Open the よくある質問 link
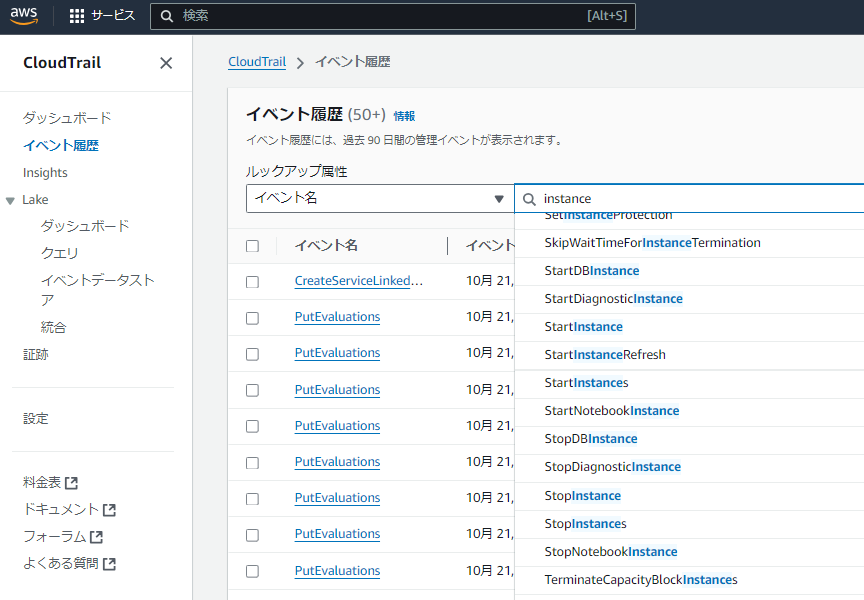This screenshot has height=600, width=864. [x=61, y=563]
